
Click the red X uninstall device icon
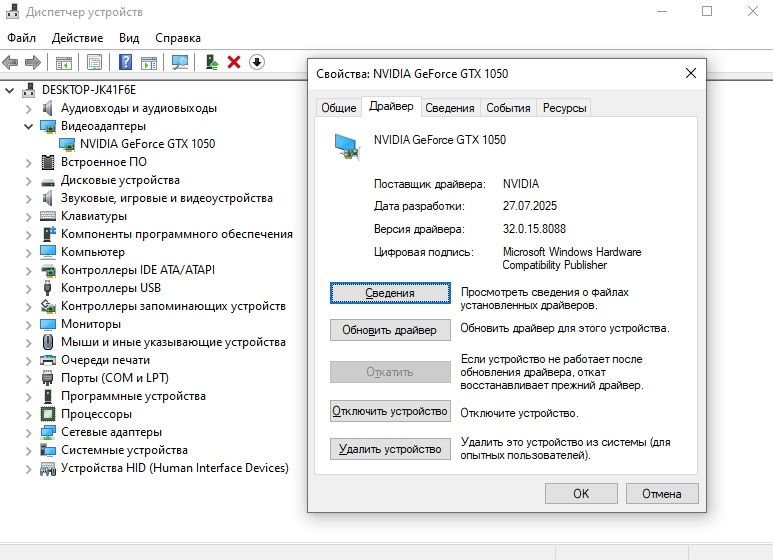tap(234, 62)
